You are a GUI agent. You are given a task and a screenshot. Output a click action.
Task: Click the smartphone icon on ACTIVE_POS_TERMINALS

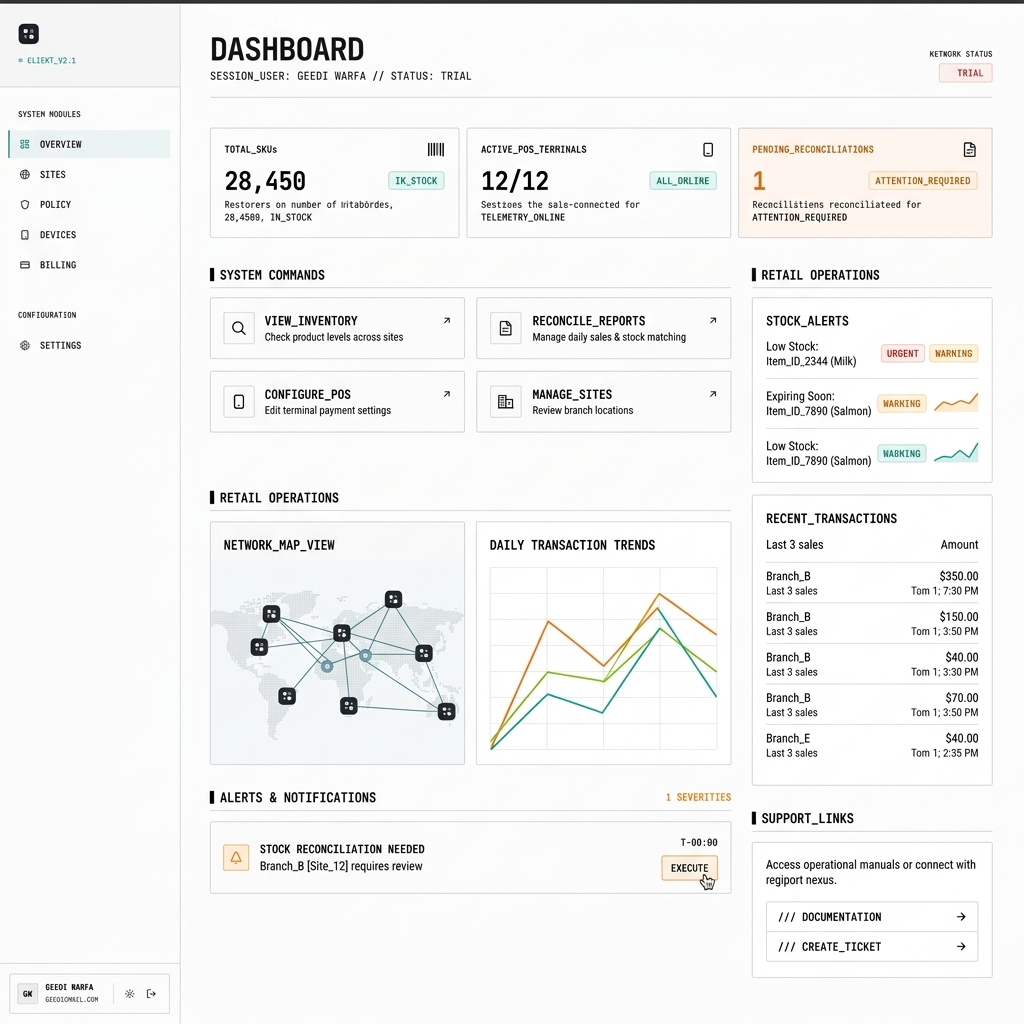point(708,149)
